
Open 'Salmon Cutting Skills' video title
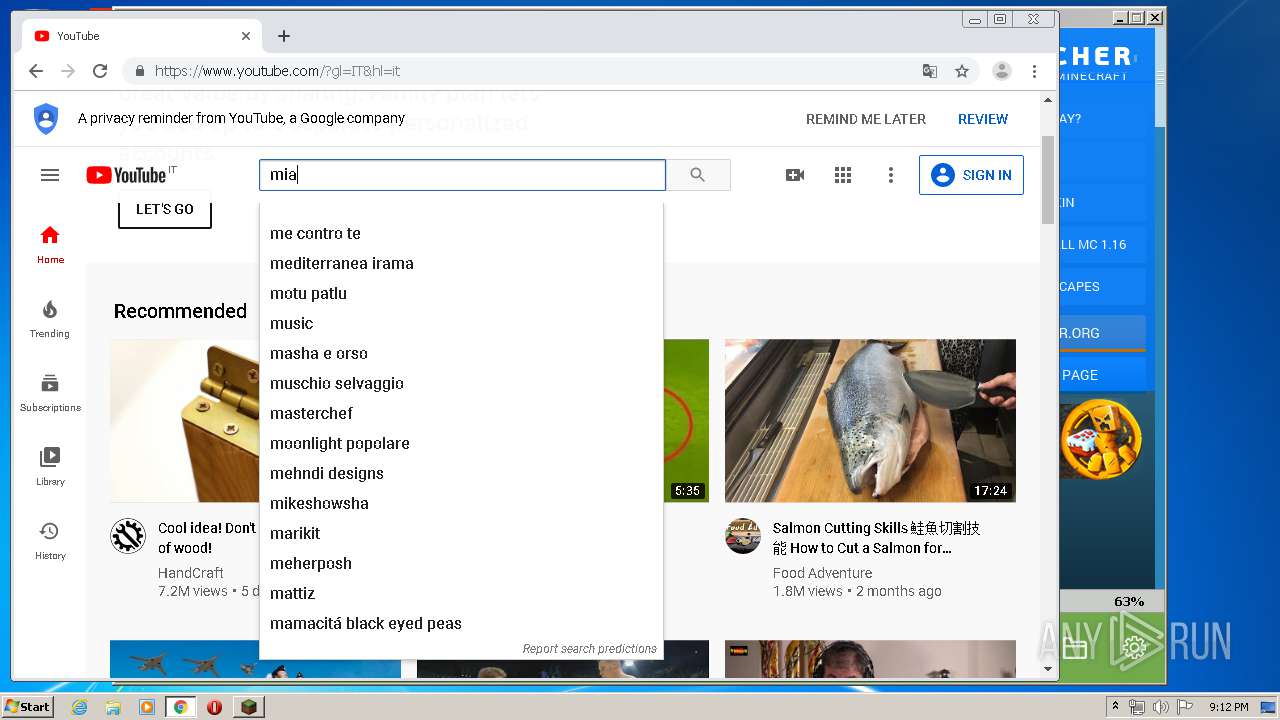click(x=876, y=538)
